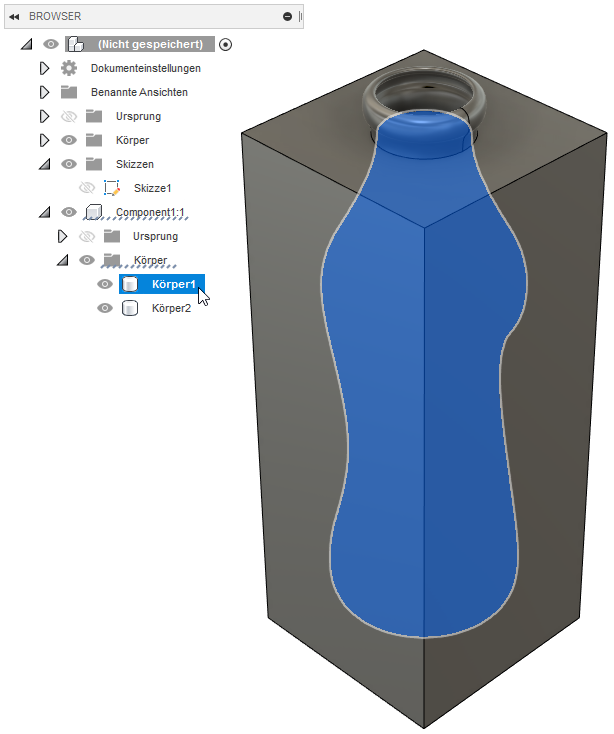
Task: Expand the top-level Ursprung node
Action: pos(44,116)
